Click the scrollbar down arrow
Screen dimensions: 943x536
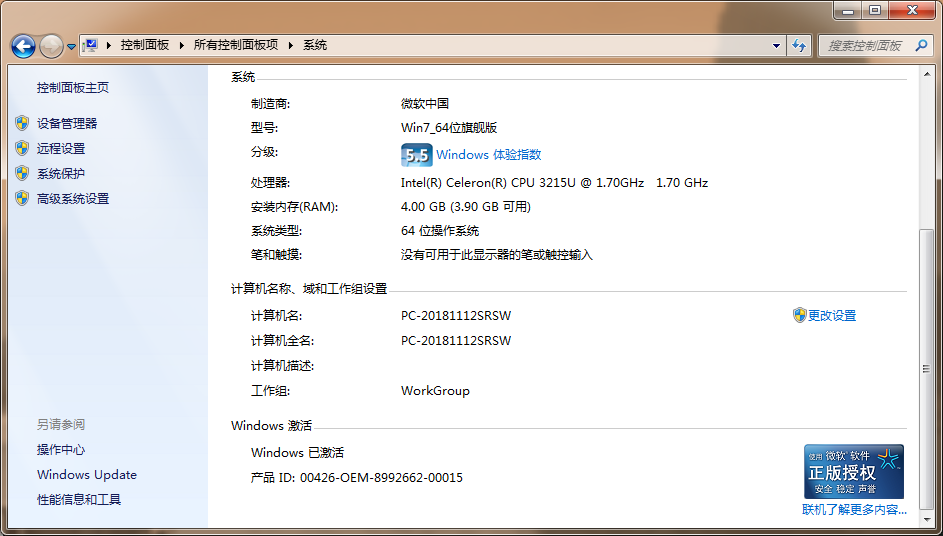(x=926, y=520)
